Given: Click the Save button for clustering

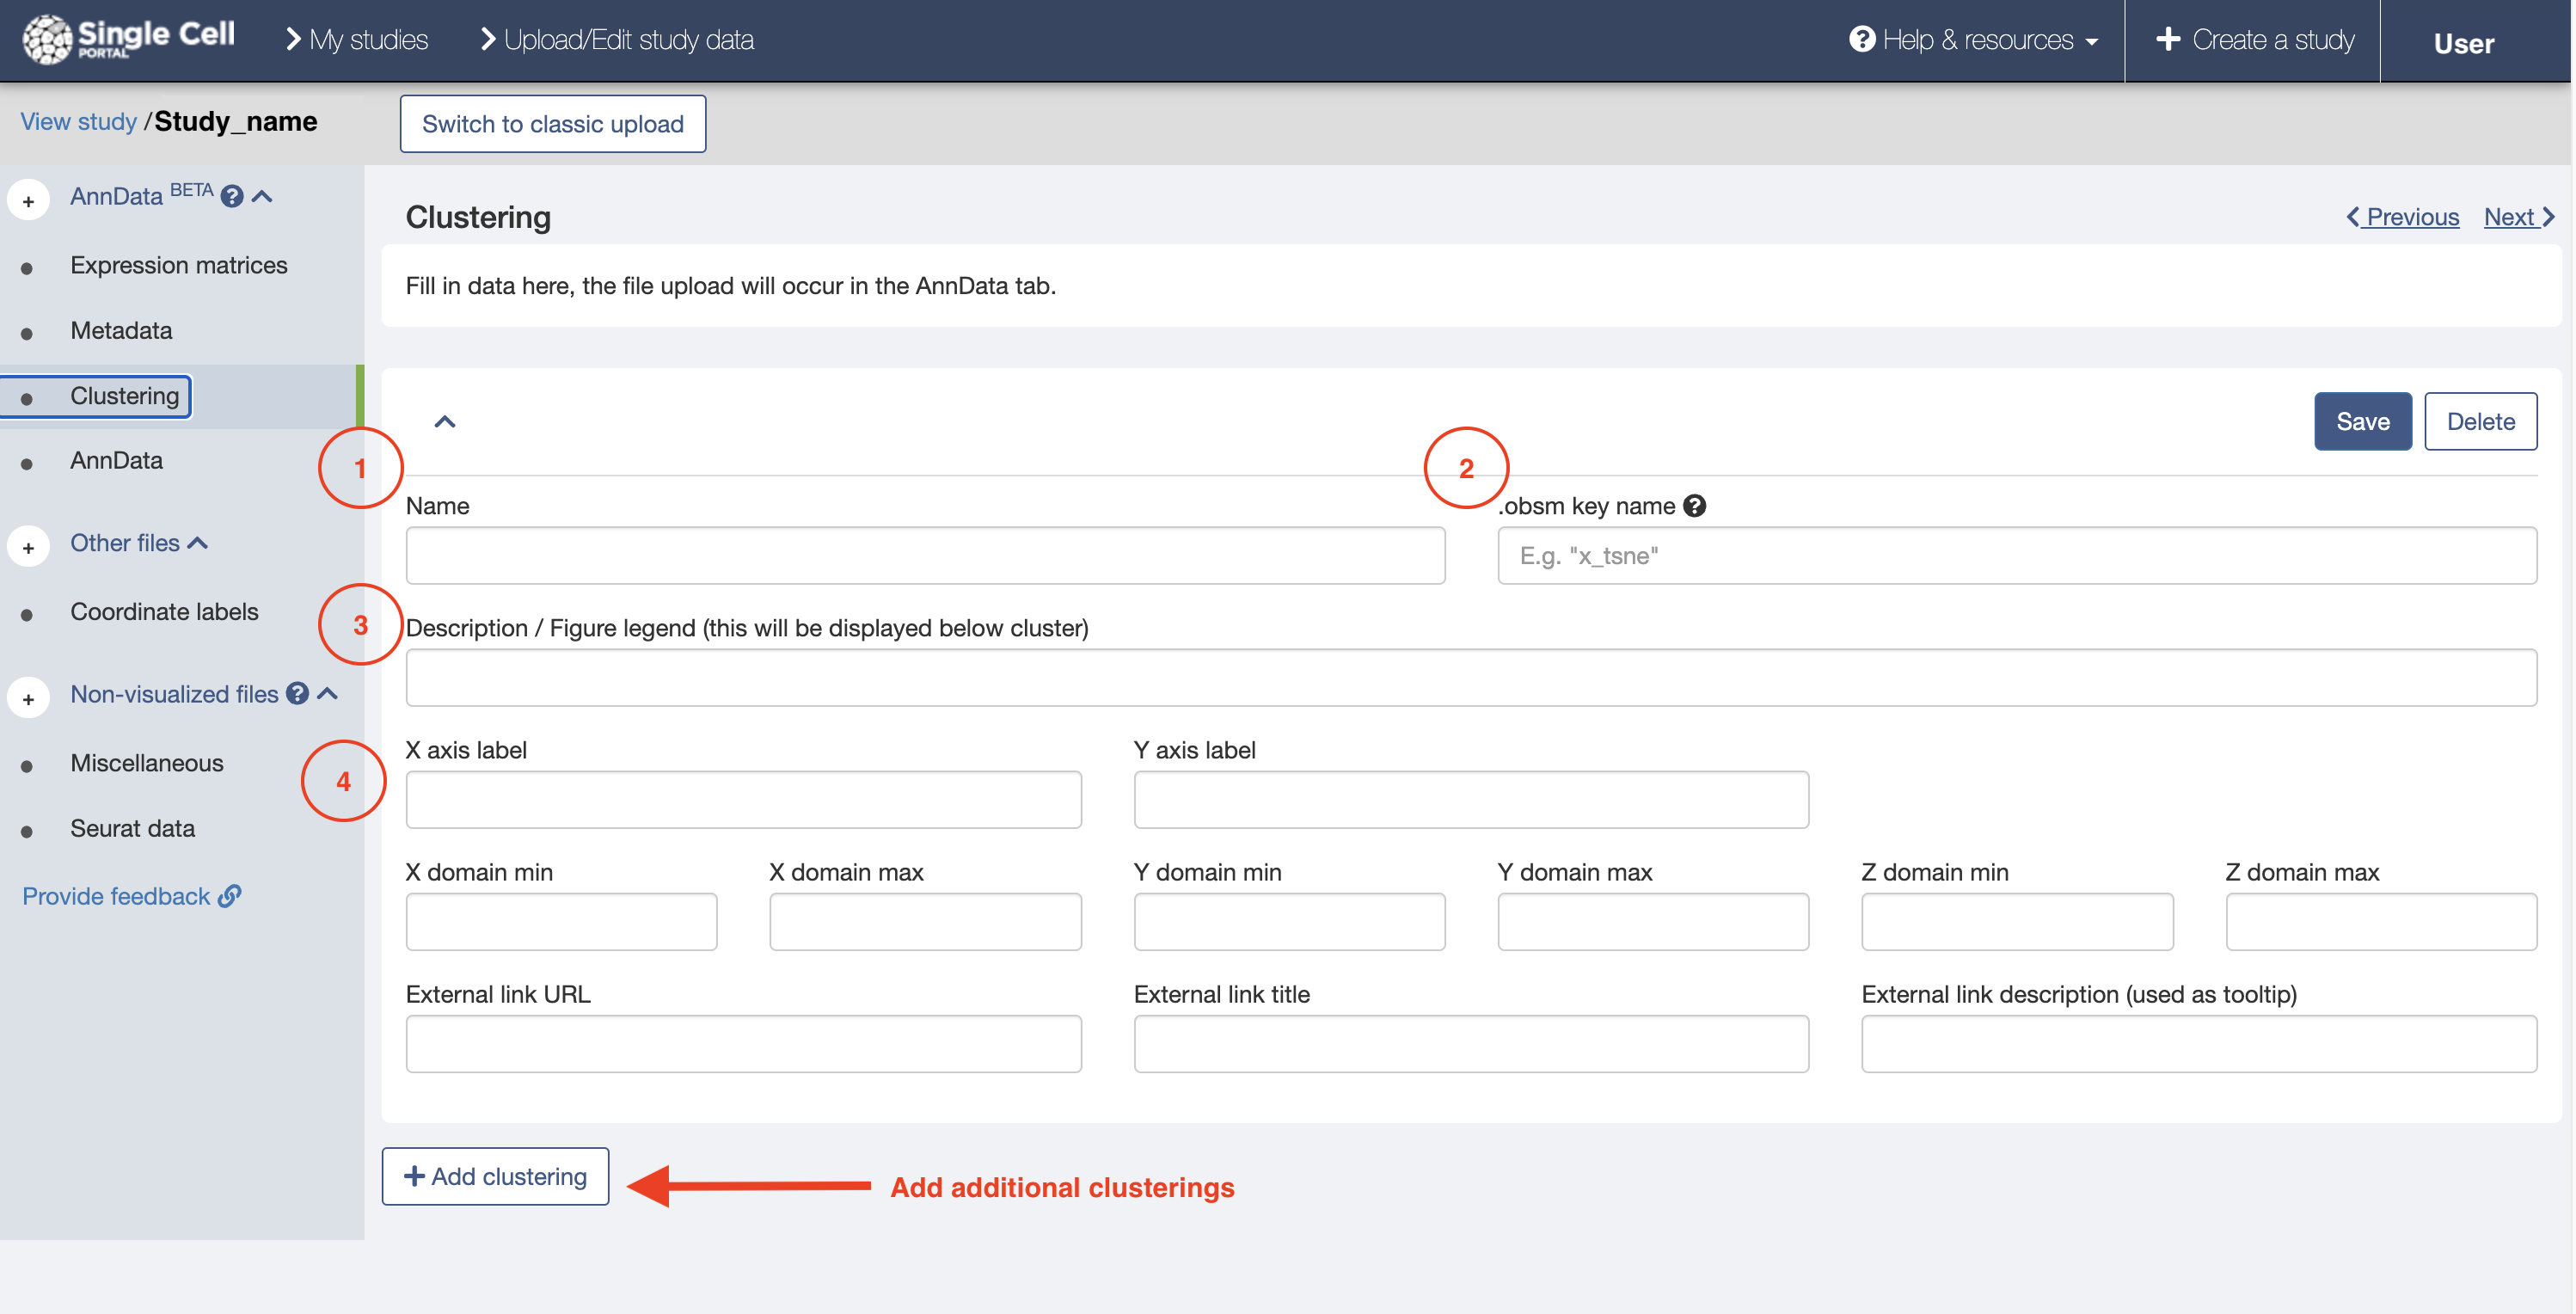Looking at the screenshot, I should click(2364, 421).
